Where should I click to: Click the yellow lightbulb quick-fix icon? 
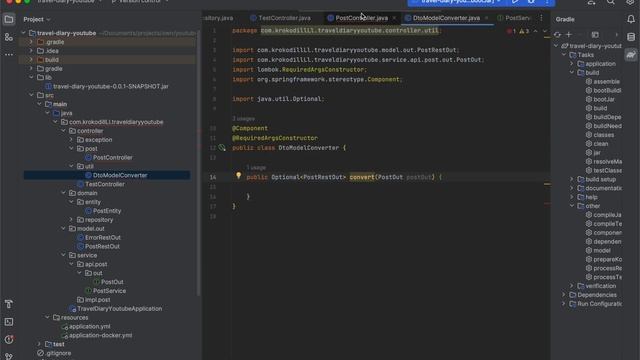click(x=238, y=176)
